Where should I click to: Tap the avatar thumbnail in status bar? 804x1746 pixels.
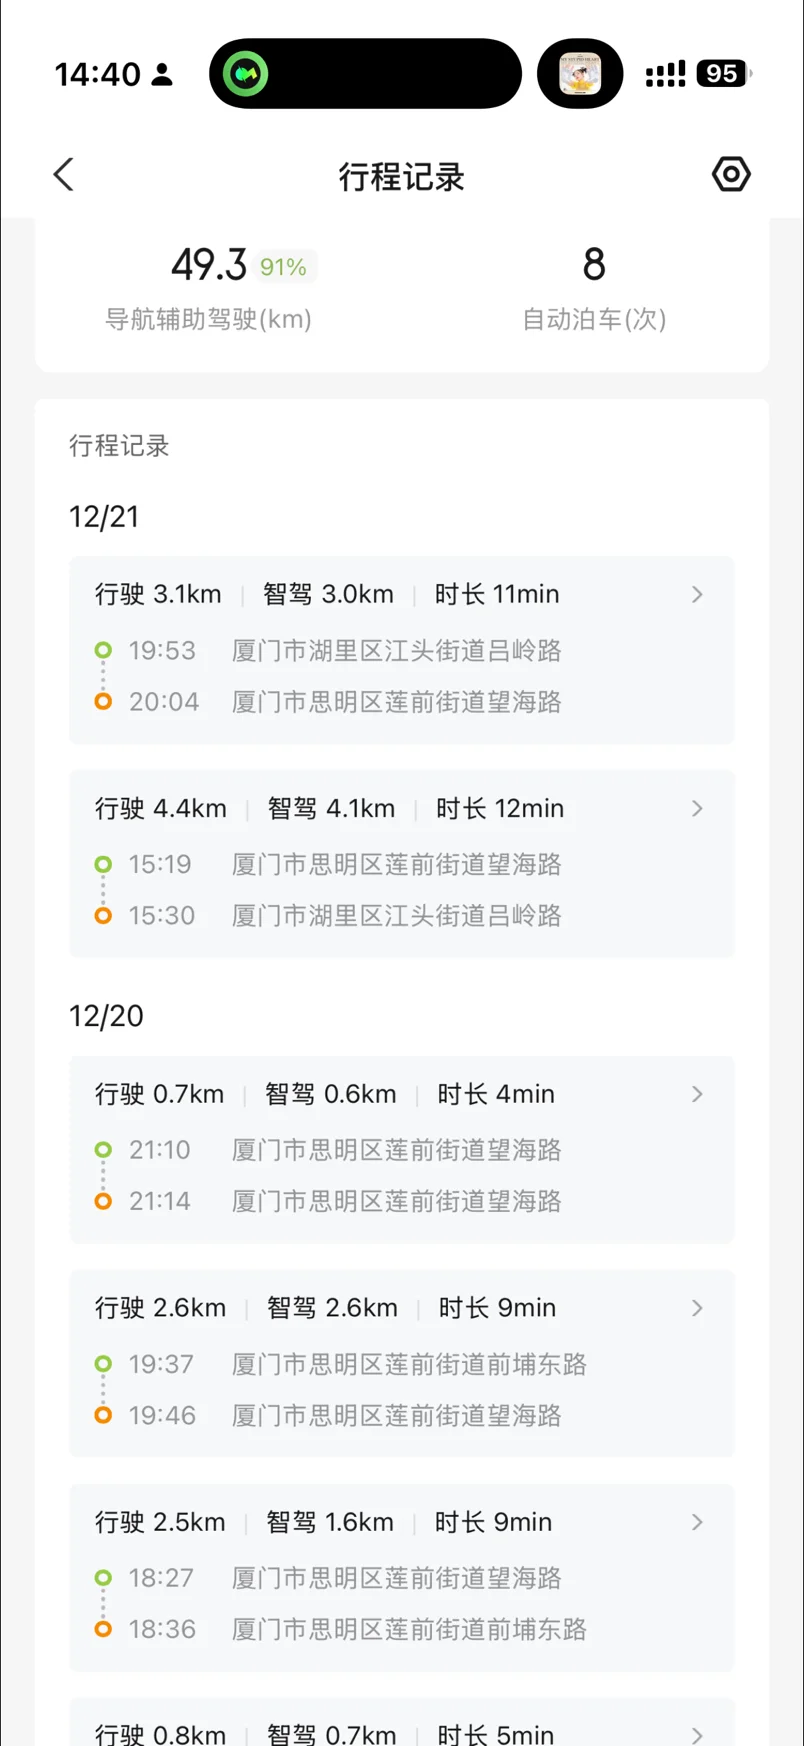point(580,74)
